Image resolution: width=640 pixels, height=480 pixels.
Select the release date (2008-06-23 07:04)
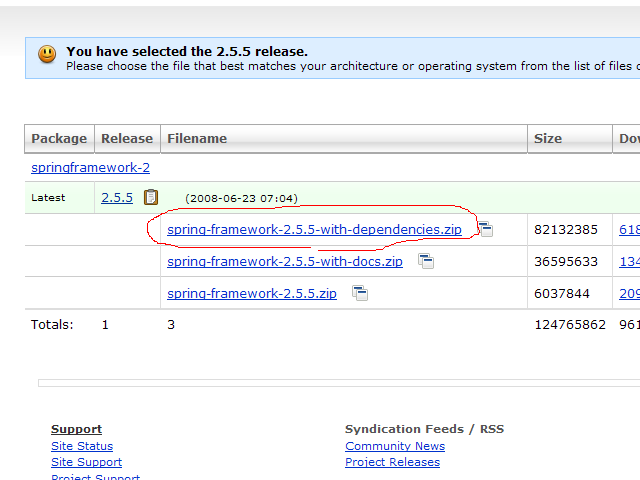tap(241, 198)
